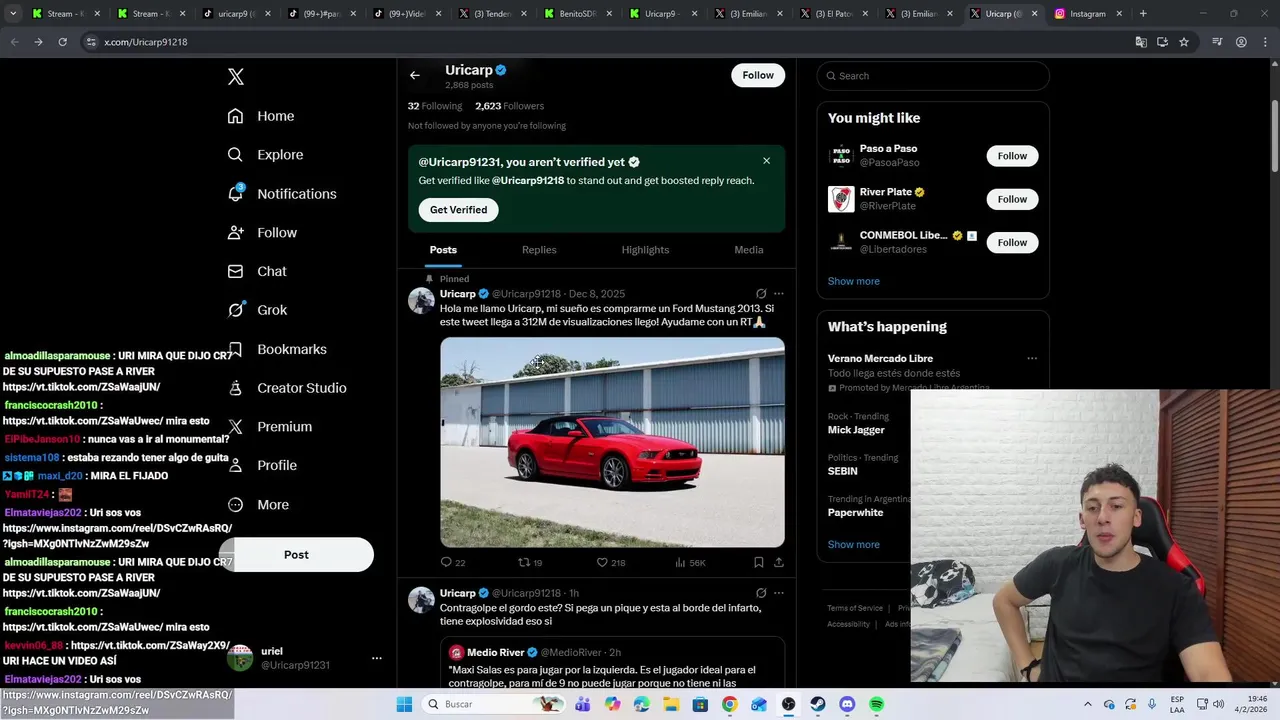Open a new browser tab
Image resolution: width=1280 pixels, height=720 pixels.
pyautogui.click(x=1143, y=14)
